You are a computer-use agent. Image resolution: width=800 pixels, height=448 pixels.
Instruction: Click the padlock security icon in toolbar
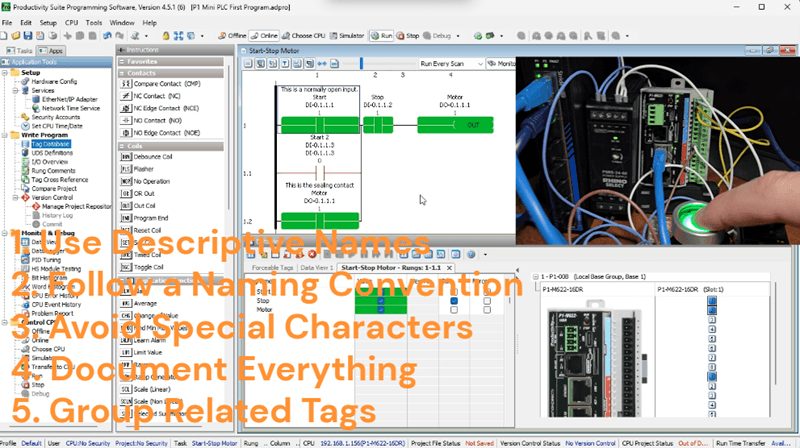pyautogui.click(x=166, y=36)
